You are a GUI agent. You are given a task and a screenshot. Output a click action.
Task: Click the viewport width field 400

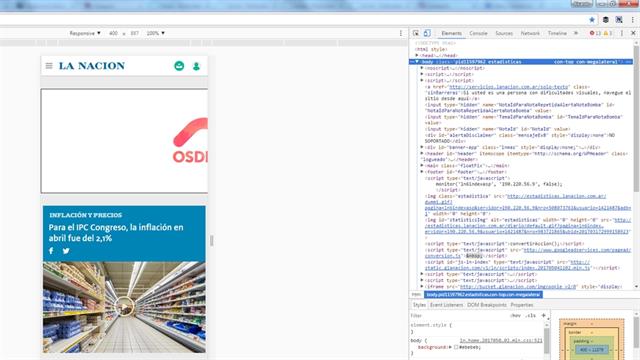coord(113,33)
